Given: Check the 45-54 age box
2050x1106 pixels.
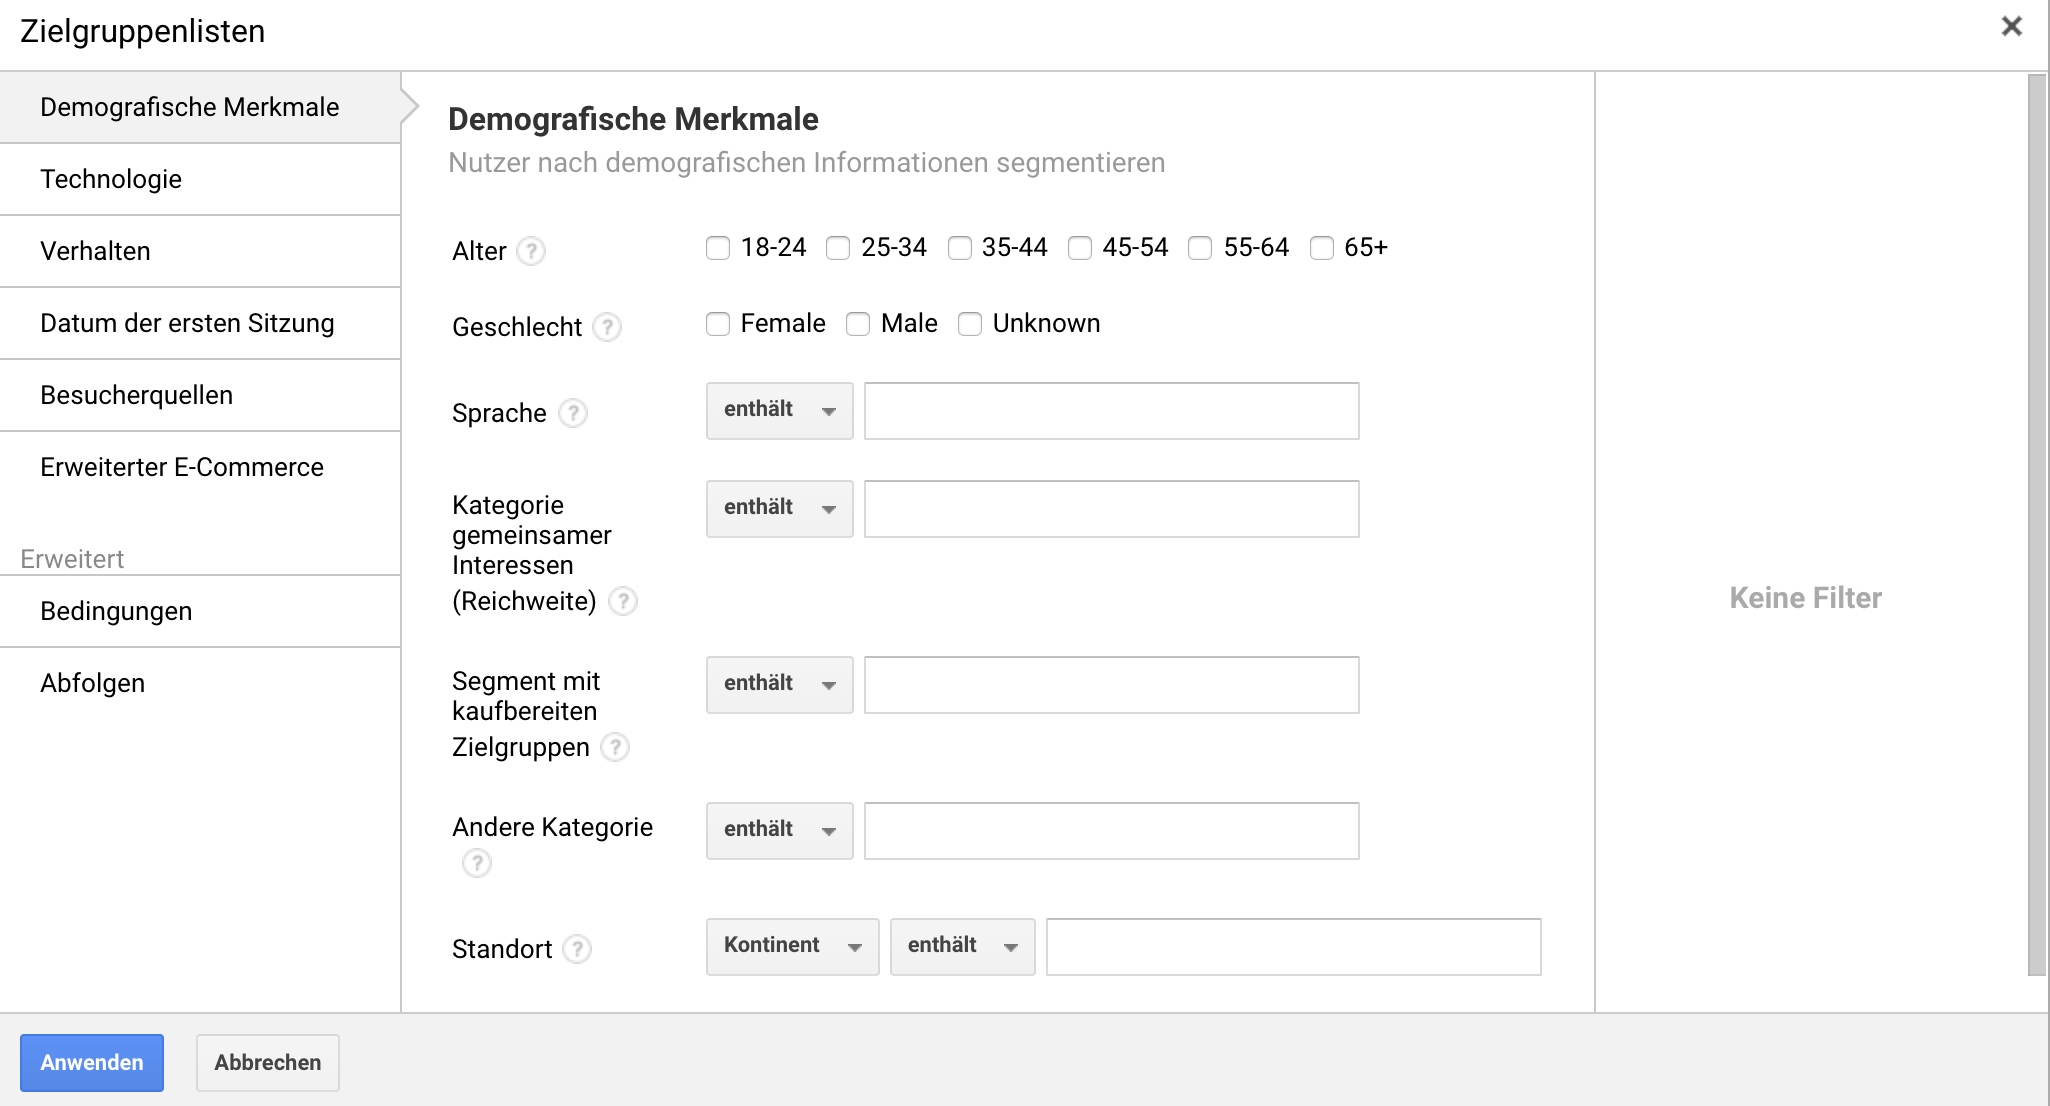Looking at the screenshot, I should [1080, 248].
